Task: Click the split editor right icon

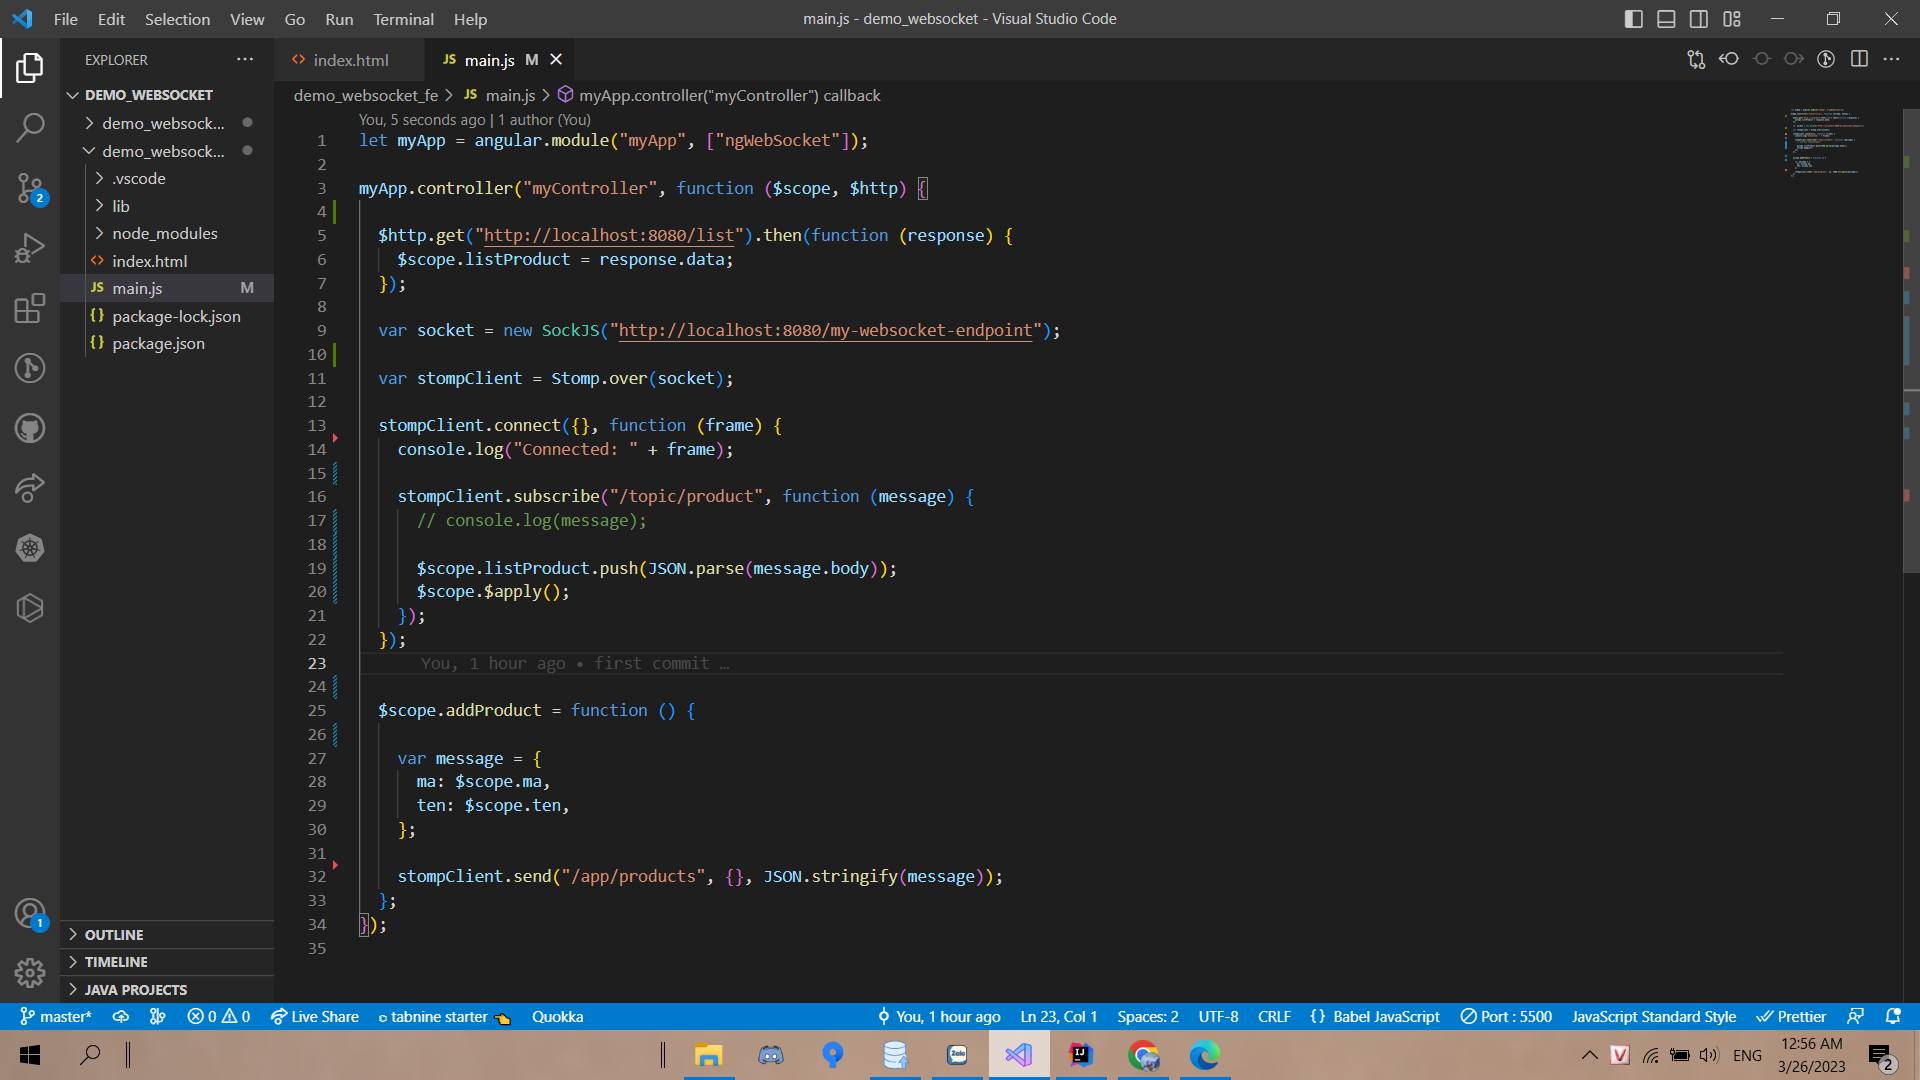Action: [x=1859, y=59]
